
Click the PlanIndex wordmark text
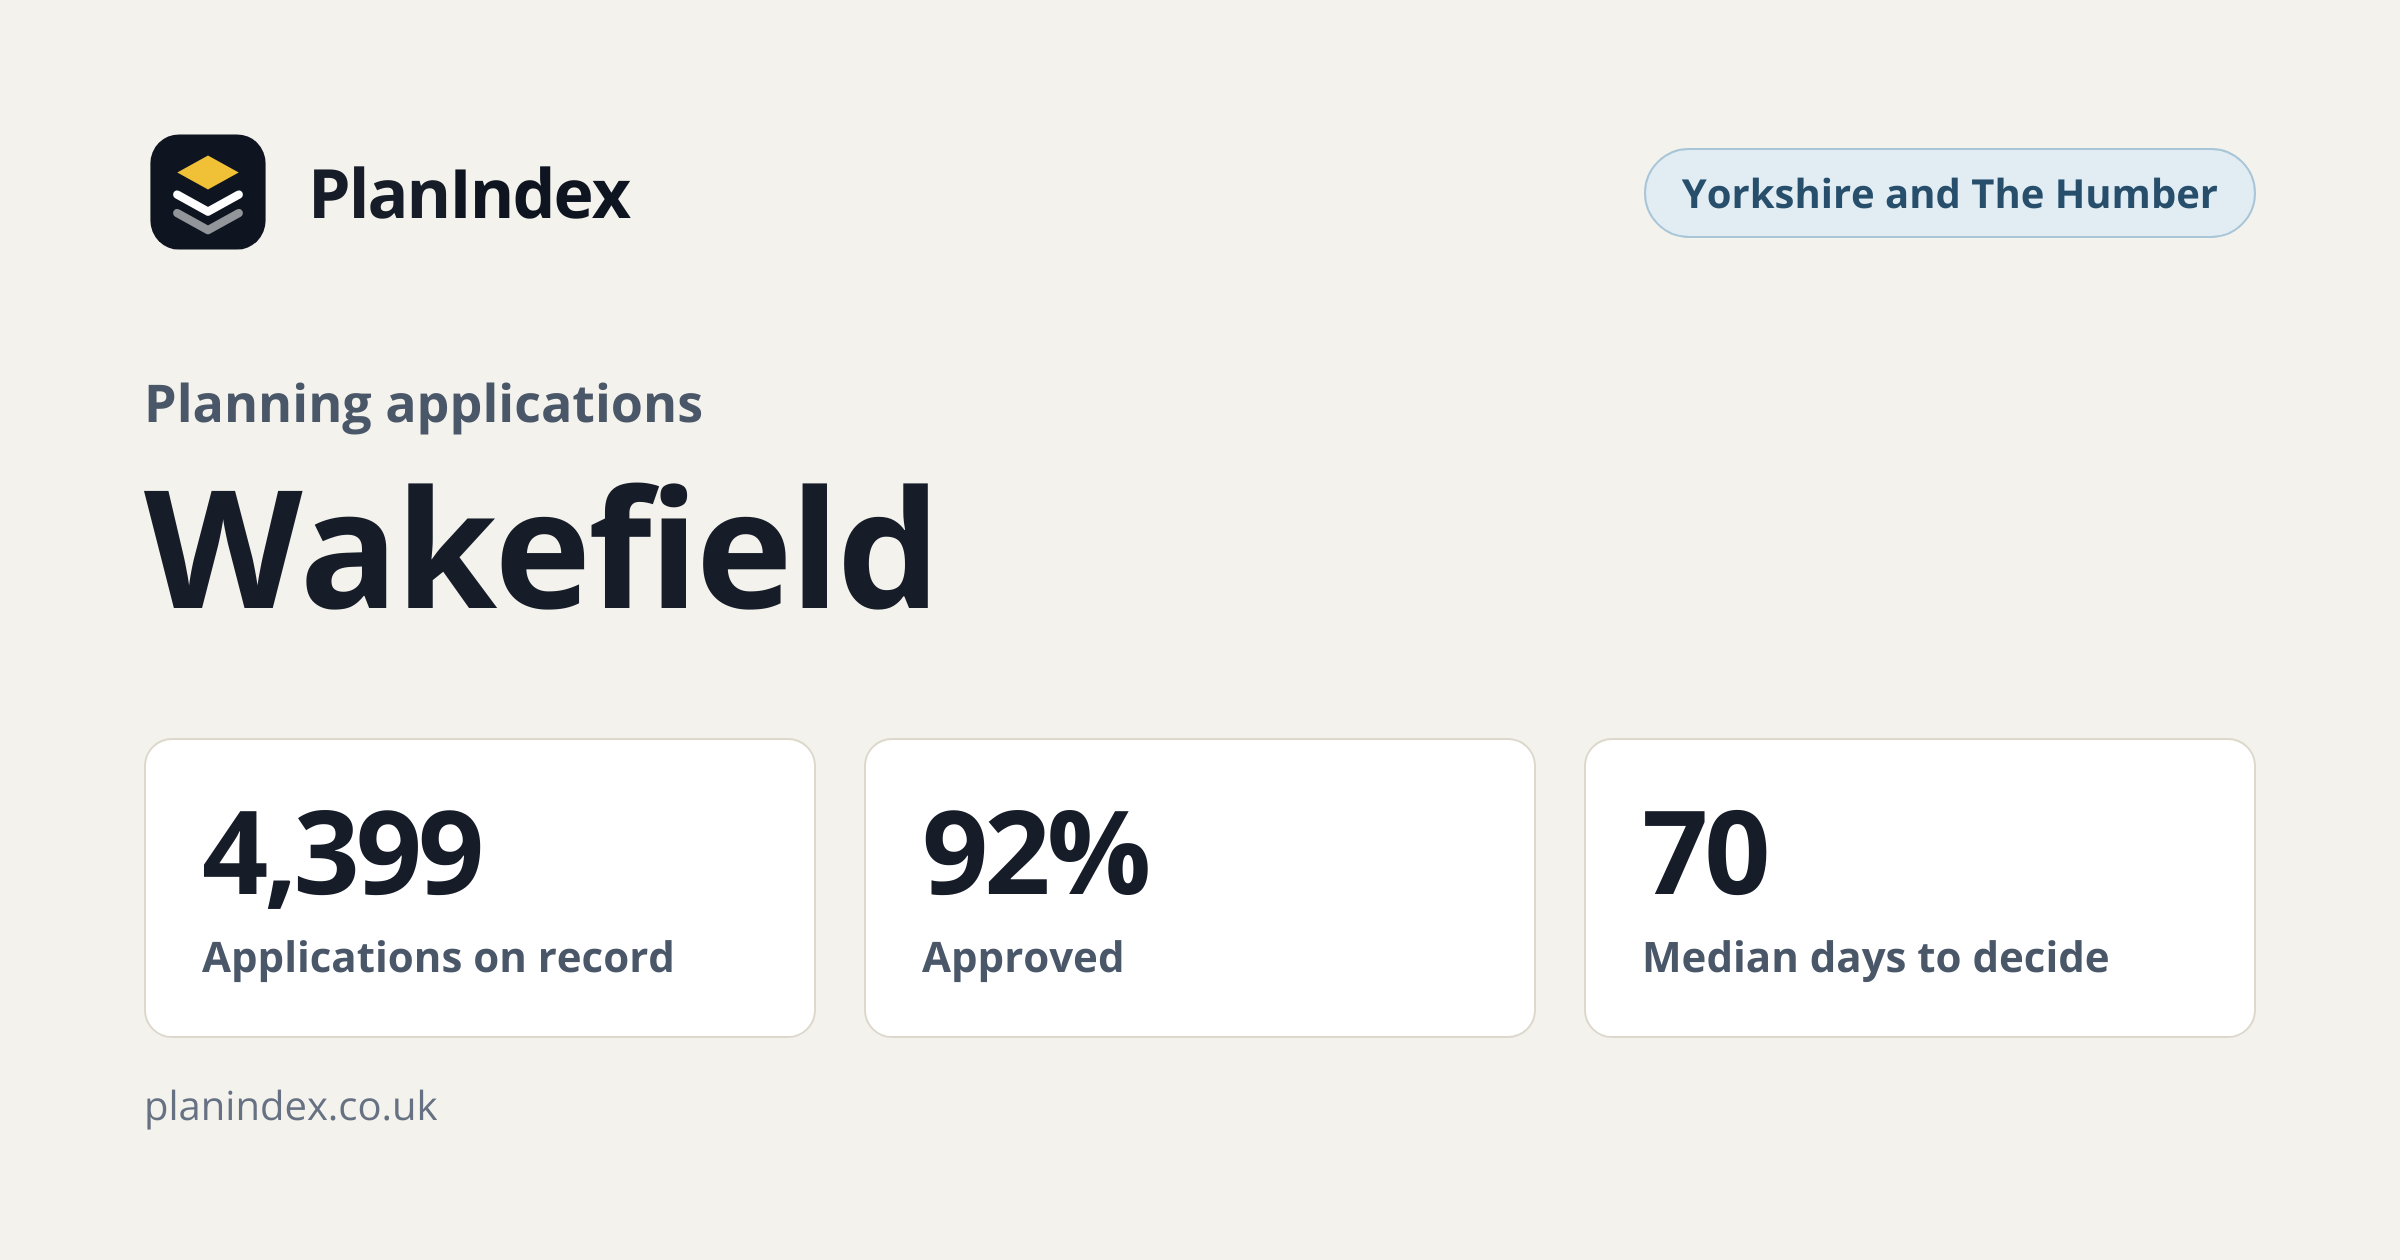click(x=470, y=194)
